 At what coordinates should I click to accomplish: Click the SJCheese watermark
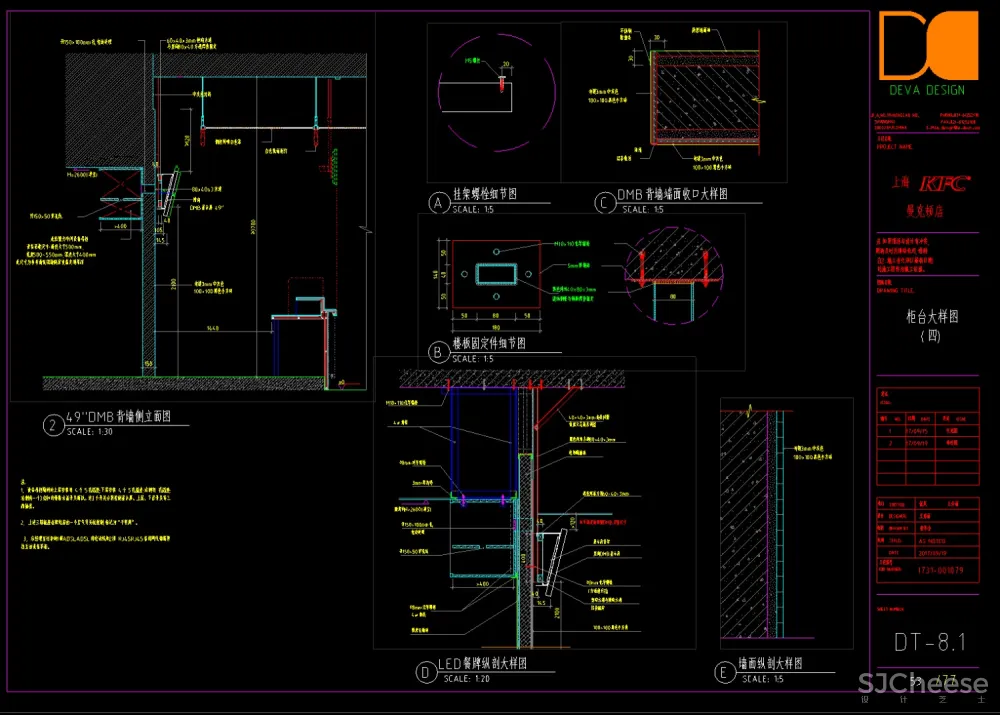pyautogui.click(x=922, y=686)
